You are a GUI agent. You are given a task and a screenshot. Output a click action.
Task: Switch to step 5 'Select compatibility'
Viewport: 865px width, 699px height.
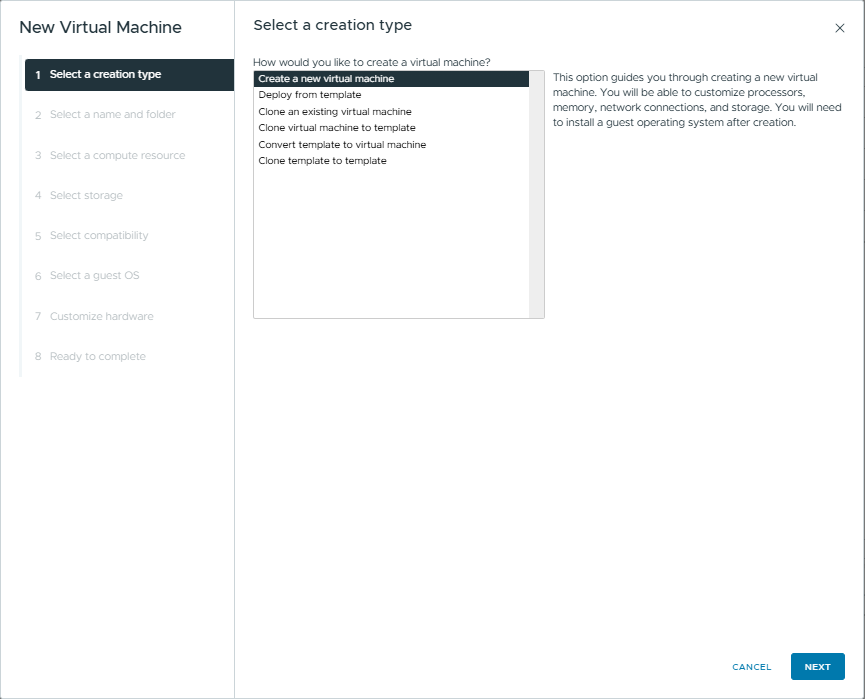click(x=99, y=236)
